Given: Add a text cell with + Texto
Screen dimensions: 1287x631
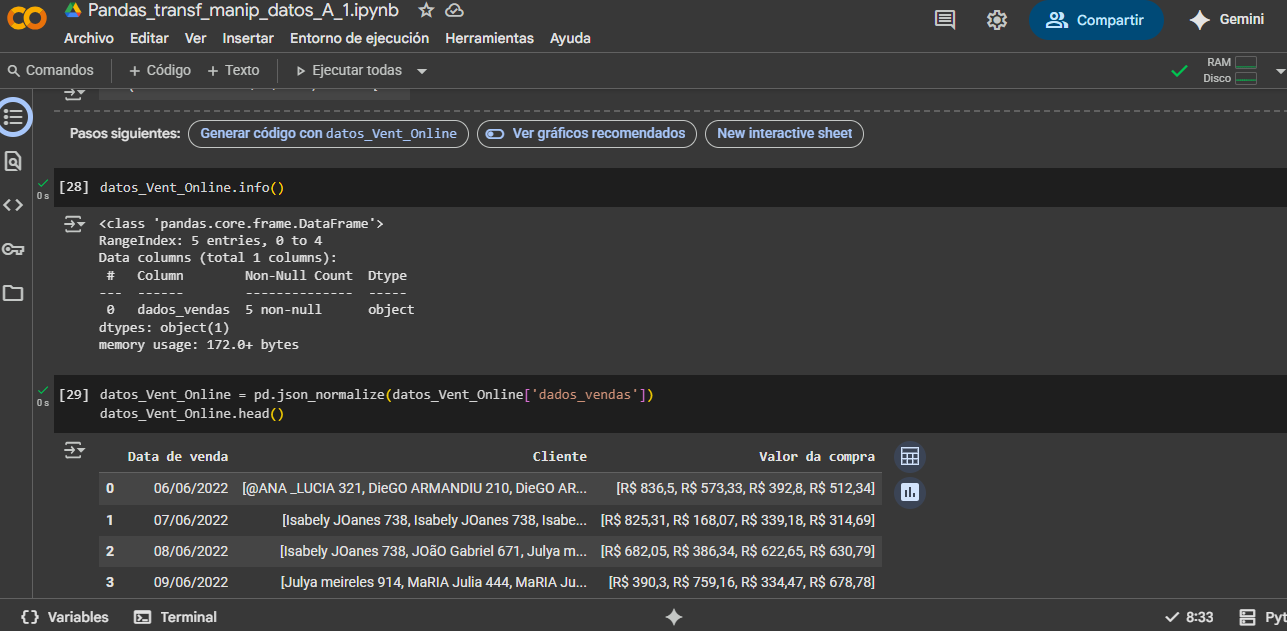Looking at the screenshot, I should pos(233,70).
